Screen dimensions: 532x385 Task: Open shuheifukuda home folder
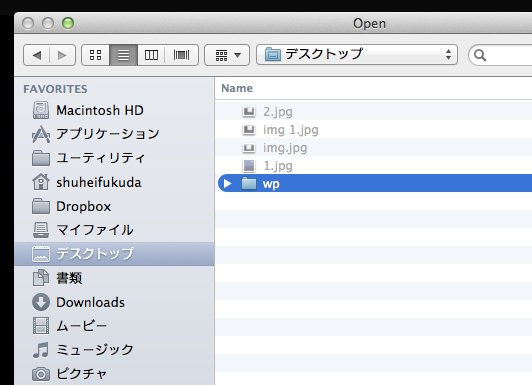click(x=114, y=182)
